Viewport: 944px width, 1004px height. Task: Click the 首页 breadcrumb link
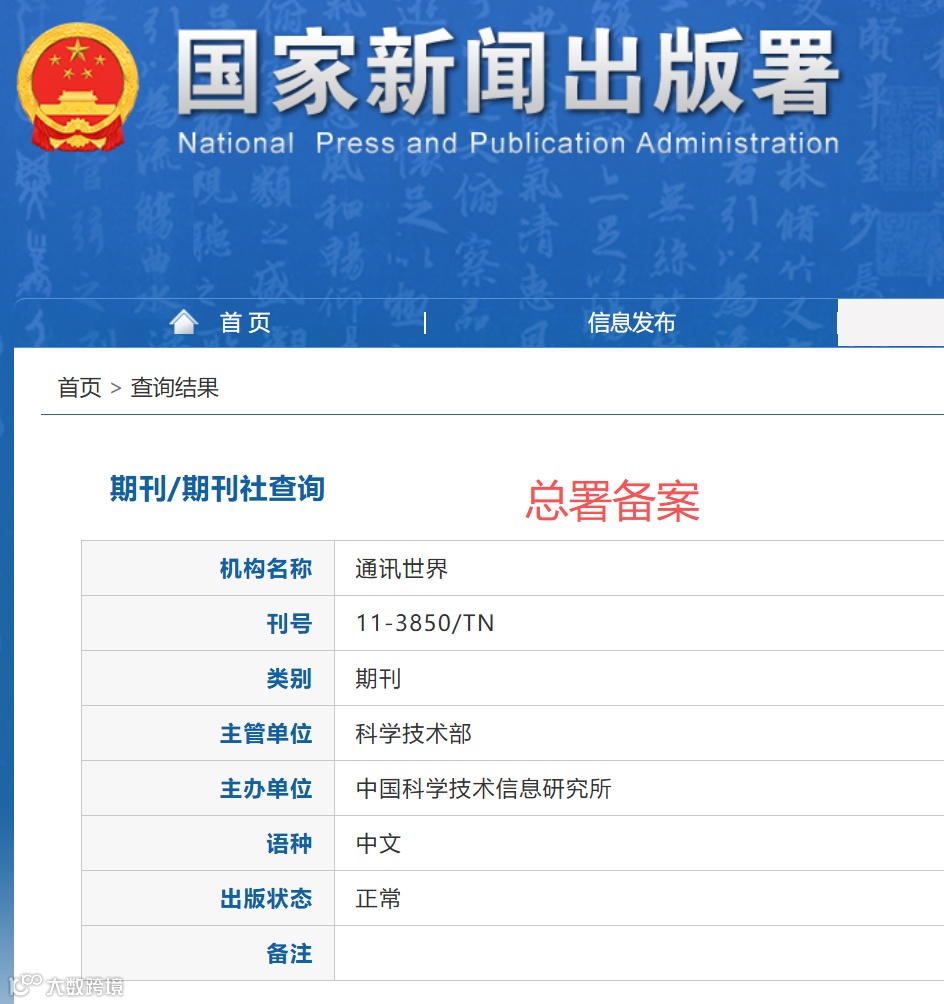(79, 388)
